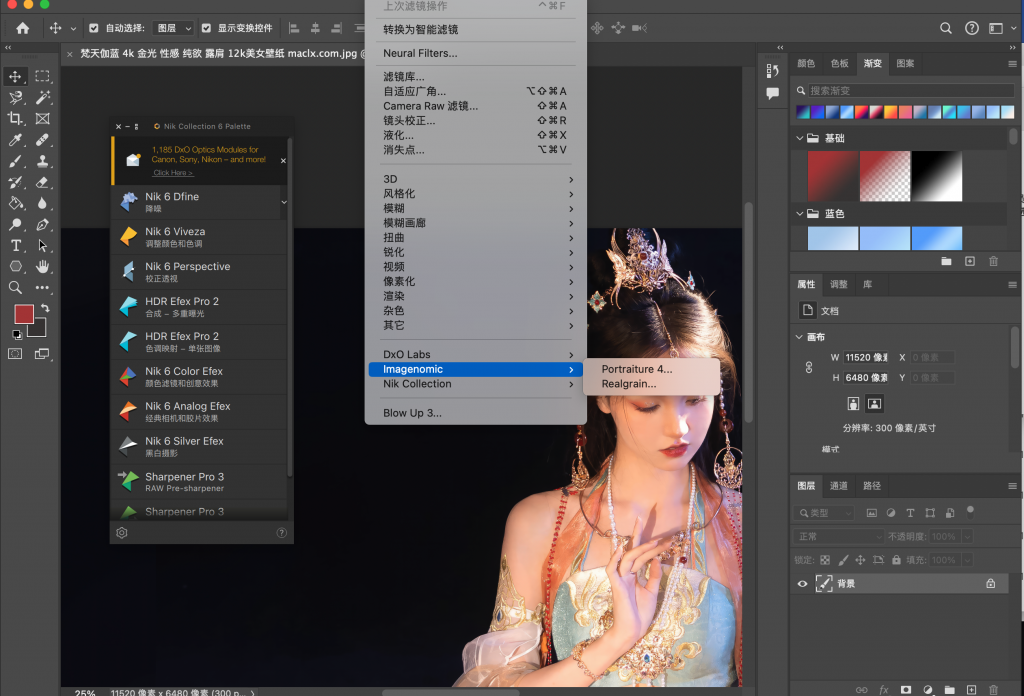The height and width of the screenshot is (696, 1024).
Task: Select the Move tool
Action: pos(14,76)
